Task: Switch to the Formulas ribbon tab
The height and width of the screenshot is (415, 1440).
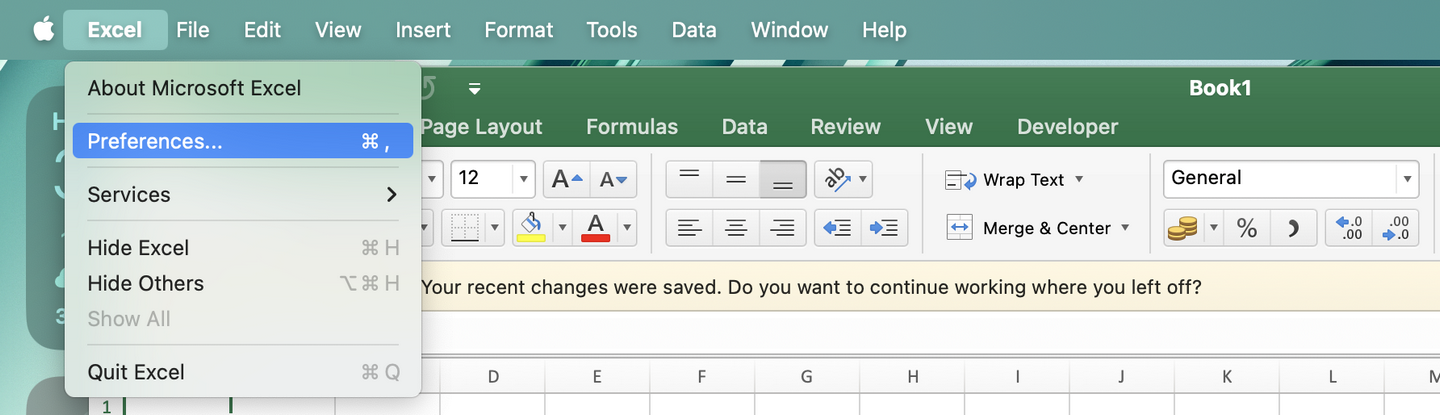Action: pos(631,127)
